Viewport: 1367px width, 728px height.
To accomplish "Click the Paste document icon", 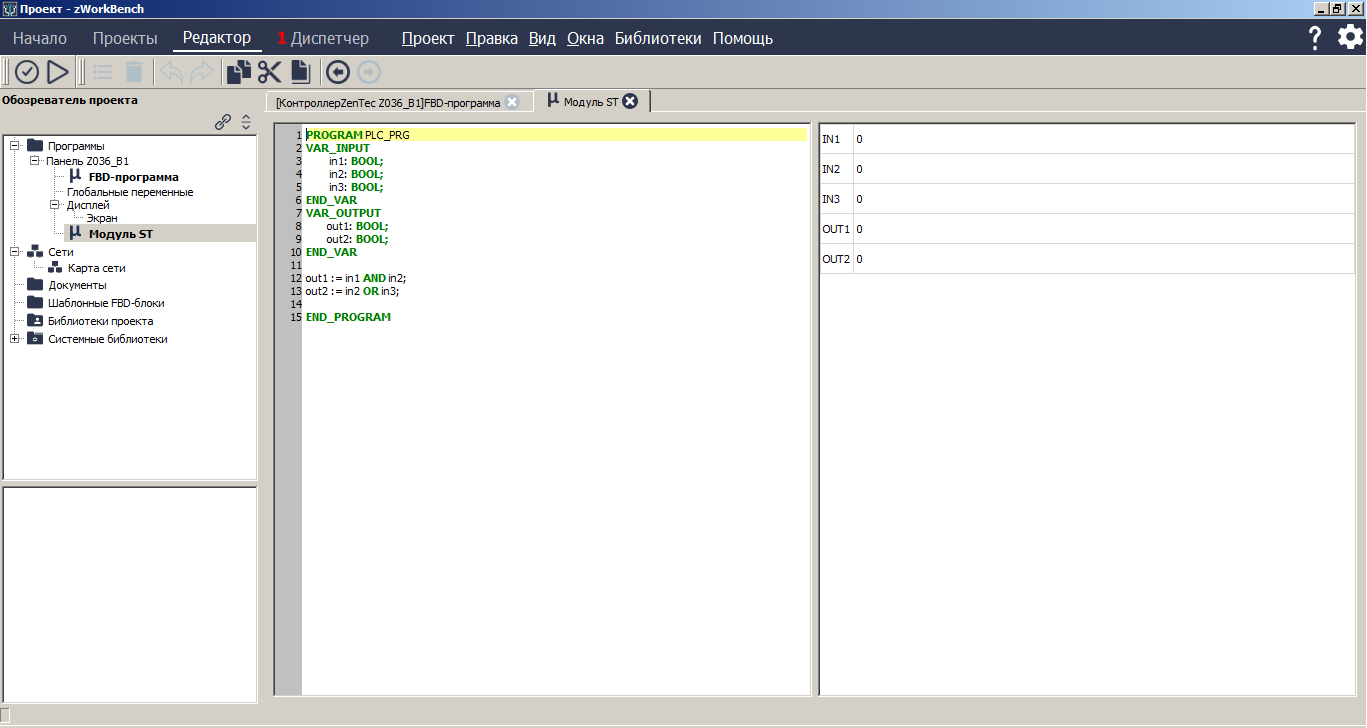I will tap(300, 72).
